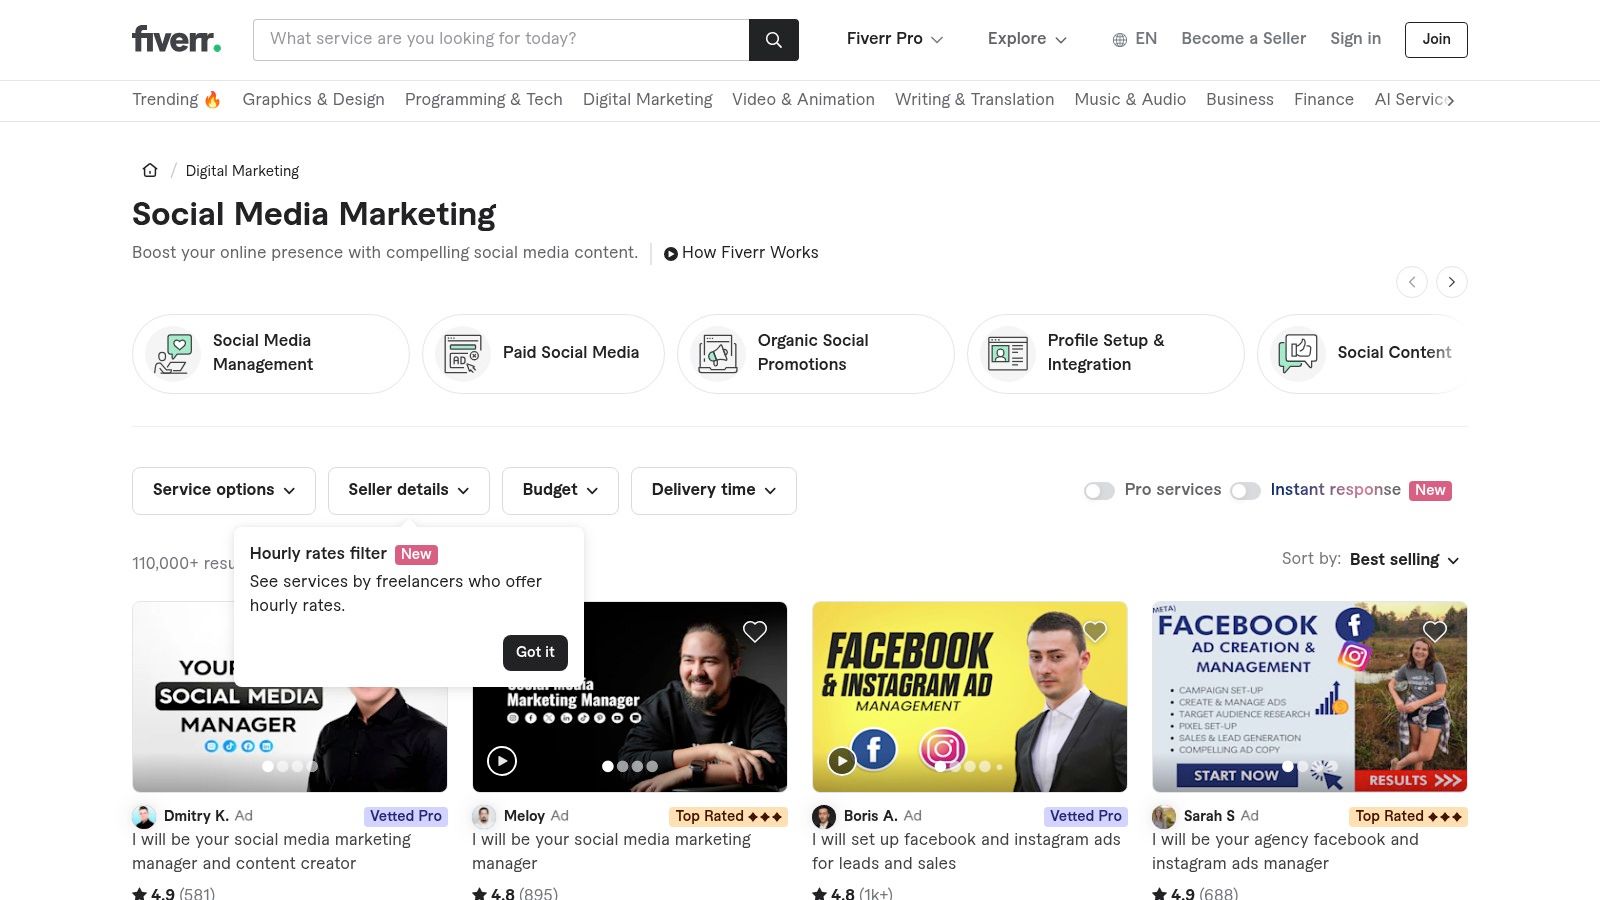Favorite Dmitry K.'s gig with the heart
This screenshot has height=900, width=1600.
pyautogui.click(x=415, y=631)
